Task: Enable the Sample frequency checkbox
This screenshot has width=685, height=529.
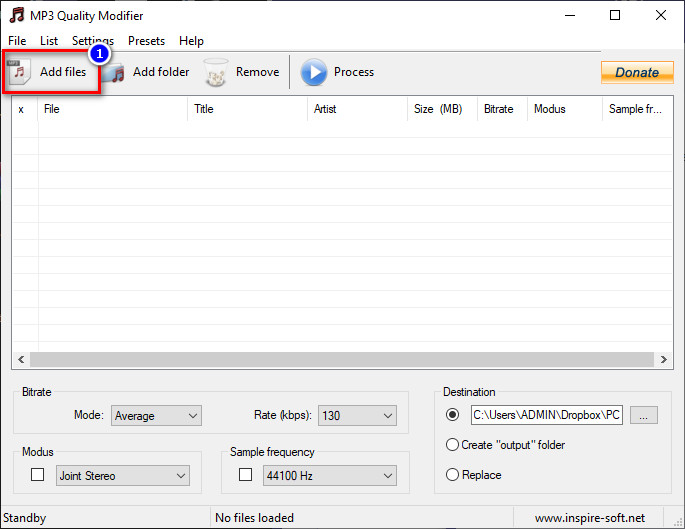Action: tap(246, 475)
